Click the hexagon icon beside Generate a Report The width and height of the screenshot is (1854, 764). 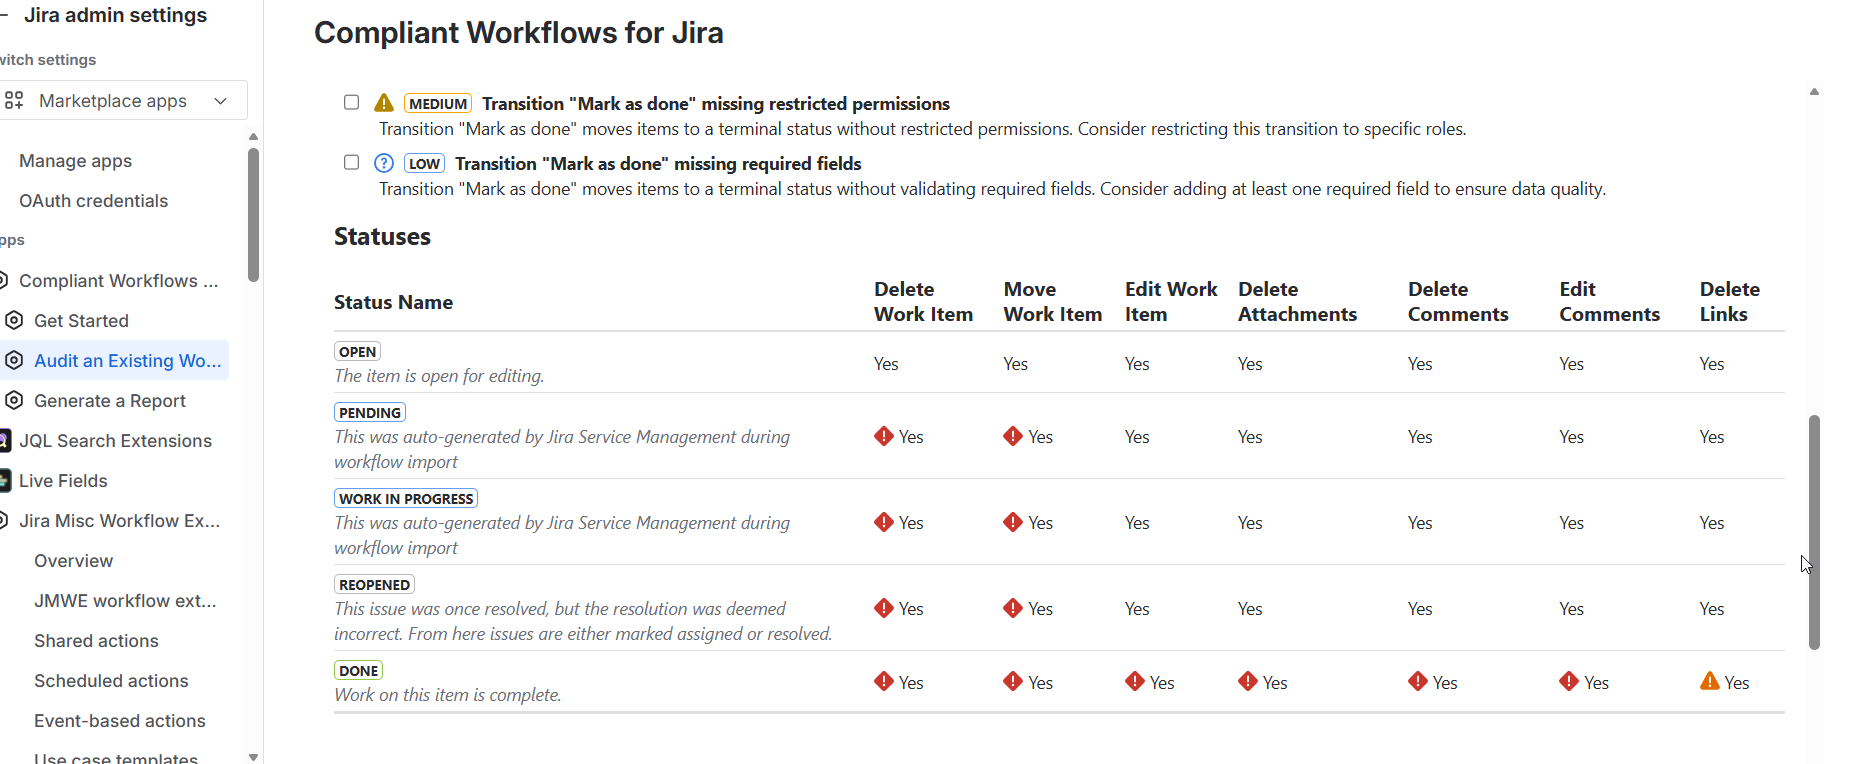coord(14,400)
